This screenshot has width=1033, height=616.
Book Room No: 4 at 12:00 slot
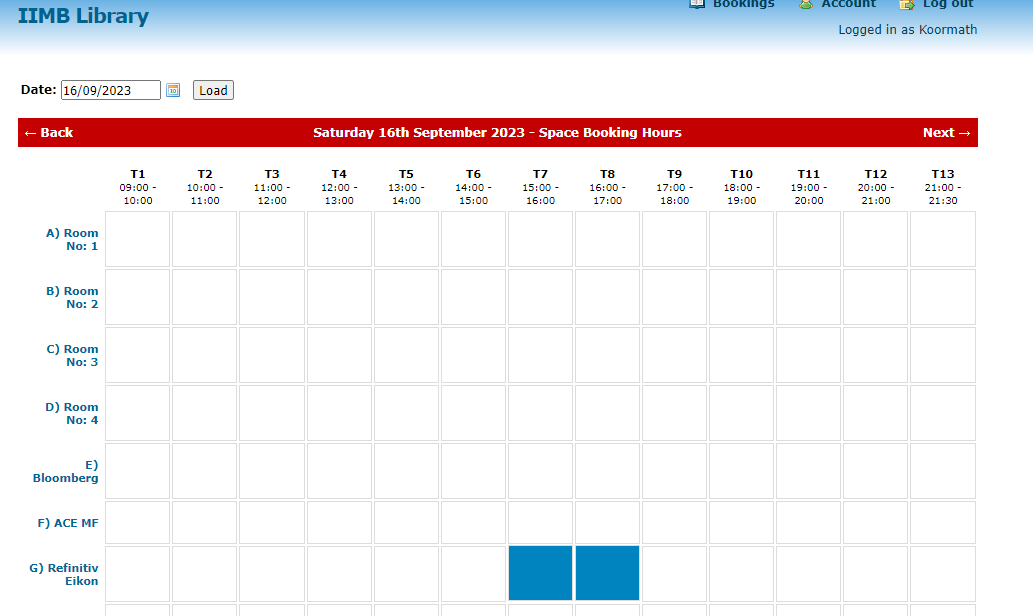[x=339, y=413]
